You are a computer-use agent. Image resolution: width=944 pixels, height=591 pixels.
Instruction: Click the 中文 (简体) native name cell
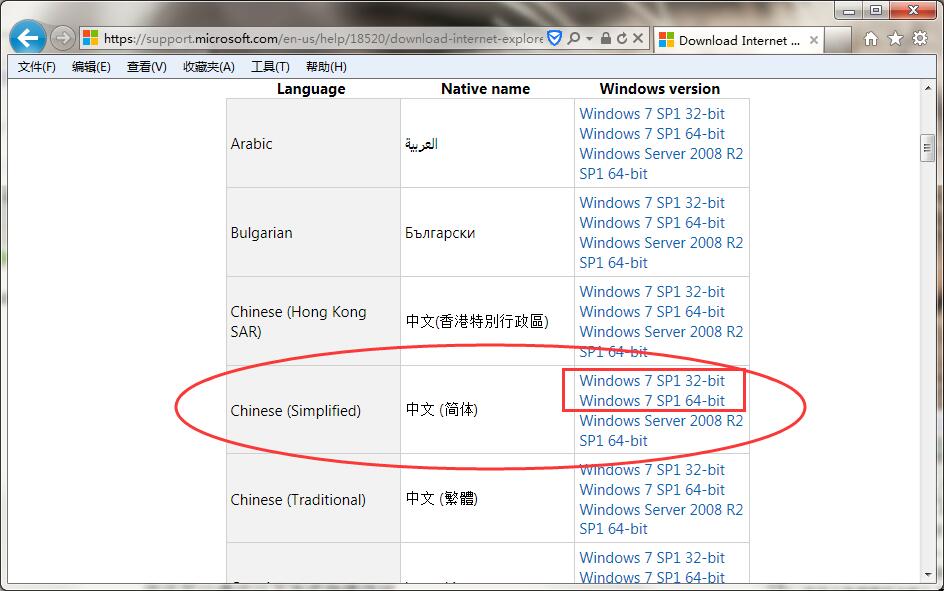coord(487,410)
